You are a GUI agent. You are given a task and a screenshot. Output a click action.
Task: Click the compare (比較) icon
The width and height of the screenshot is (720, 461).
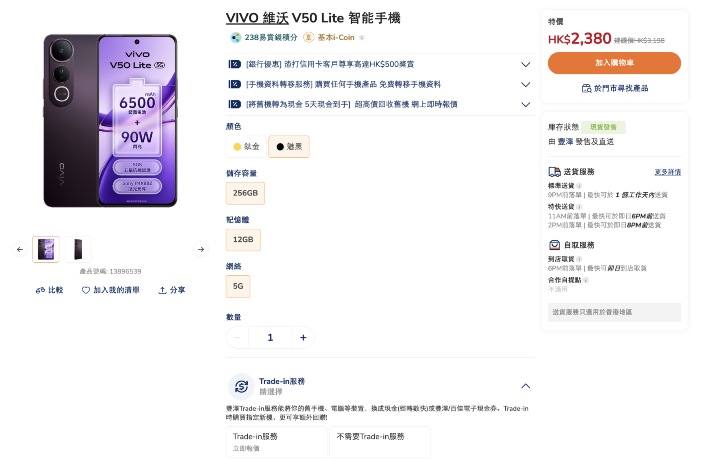pyautogui.click(x=40, y=291)
